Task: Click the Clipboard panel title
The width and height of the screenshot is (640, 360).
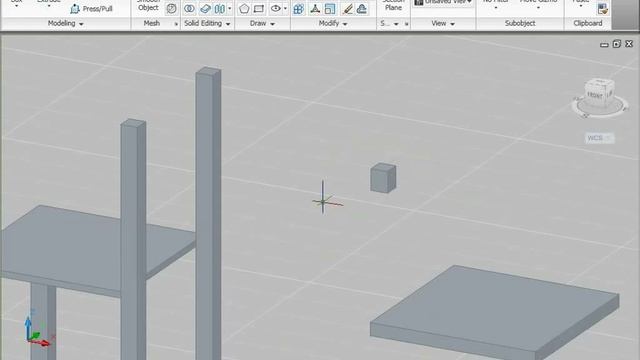Action: coord(588,23)
